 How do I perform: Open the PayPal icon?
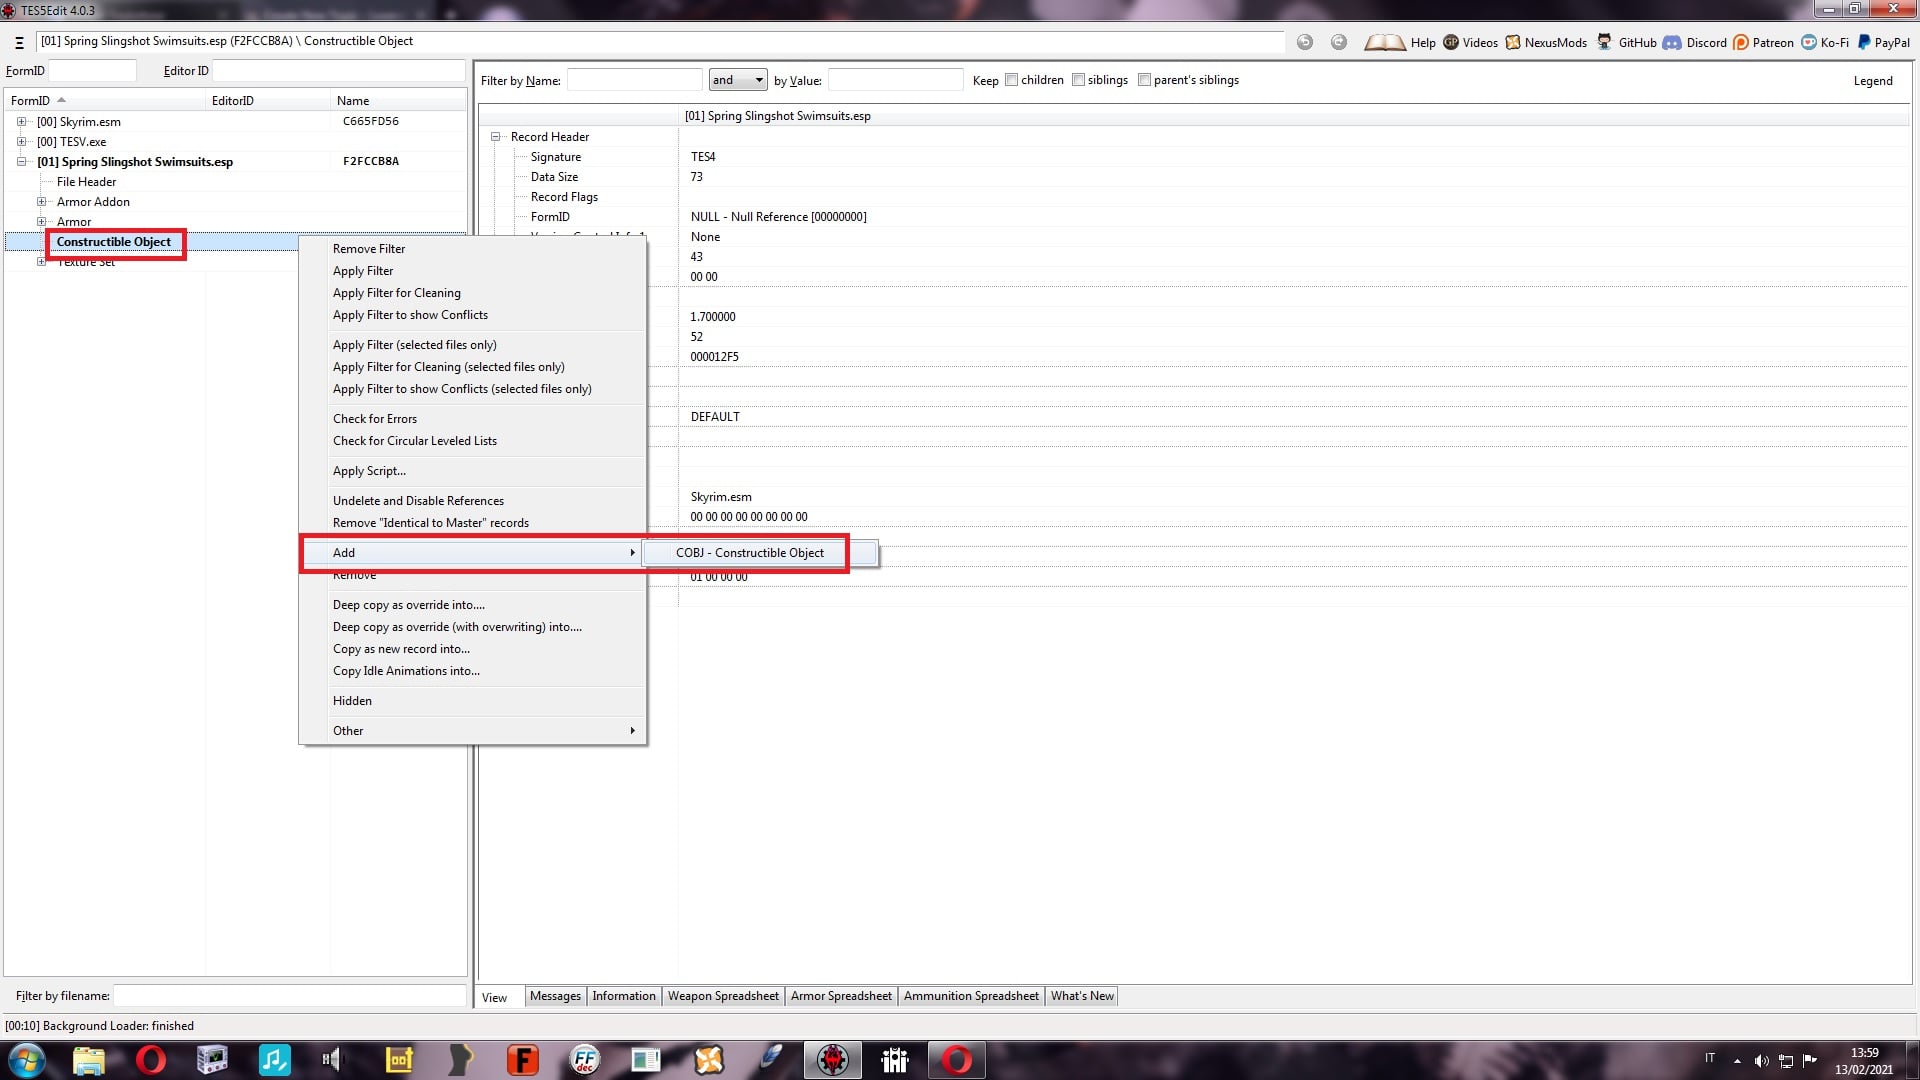click(1864, 42)
